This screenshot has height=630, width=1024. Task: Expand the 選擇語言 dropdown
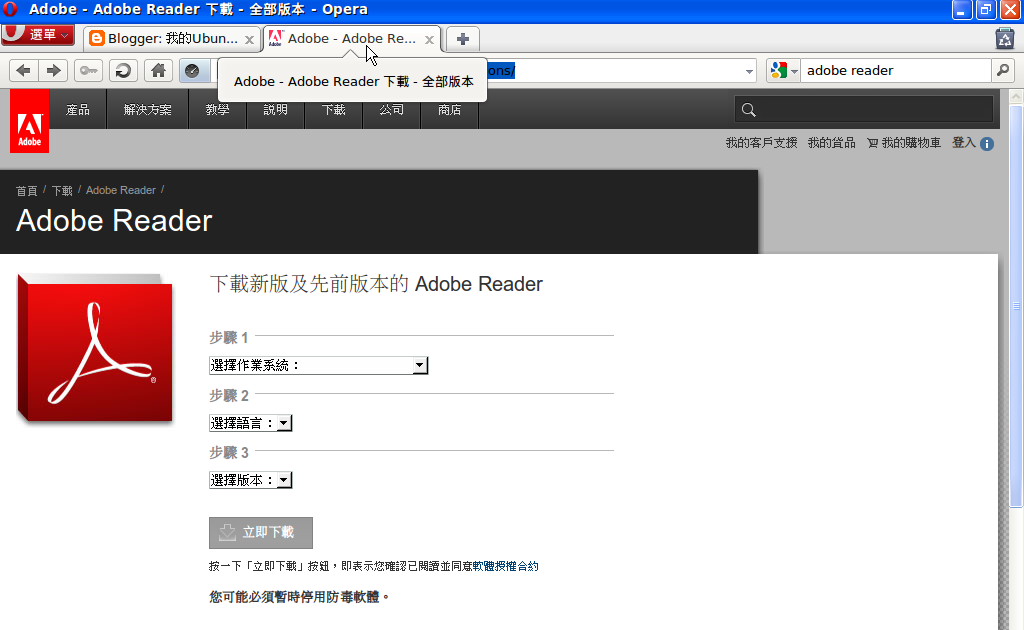(x=251, y=423)
